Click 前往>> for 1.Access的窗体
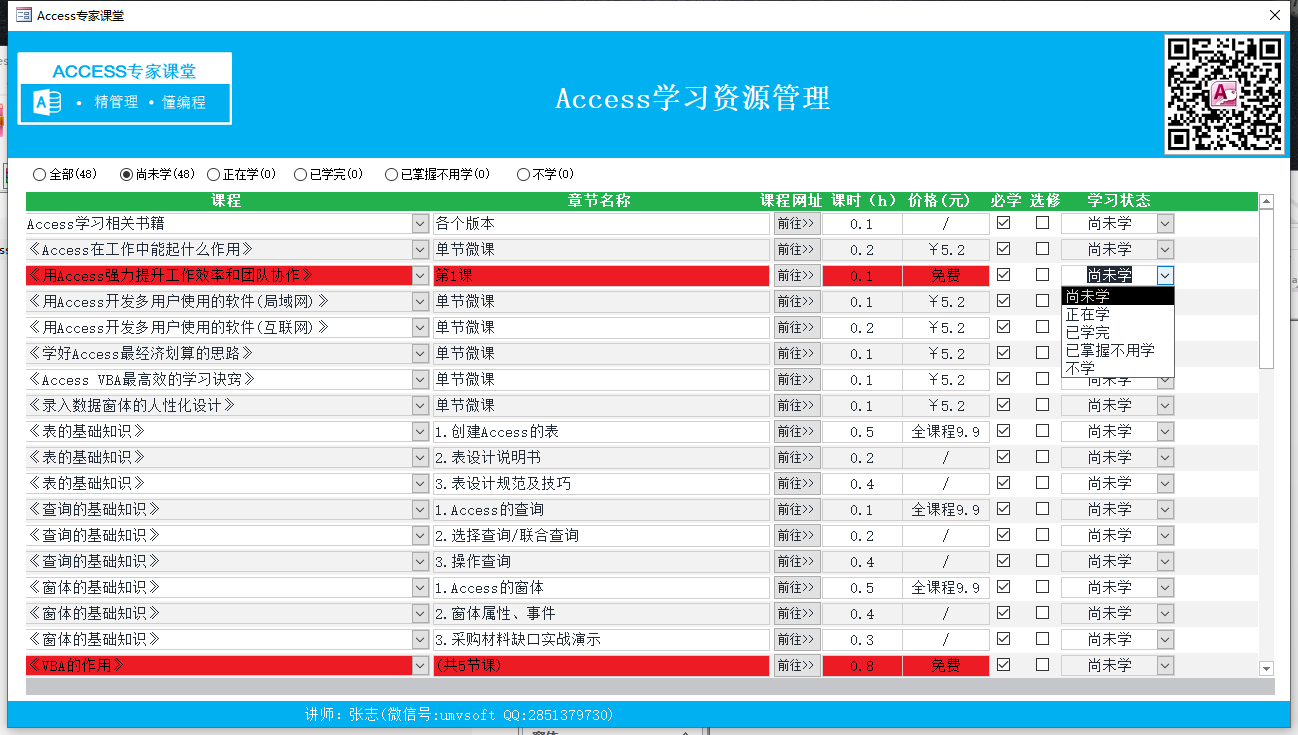 797,588
